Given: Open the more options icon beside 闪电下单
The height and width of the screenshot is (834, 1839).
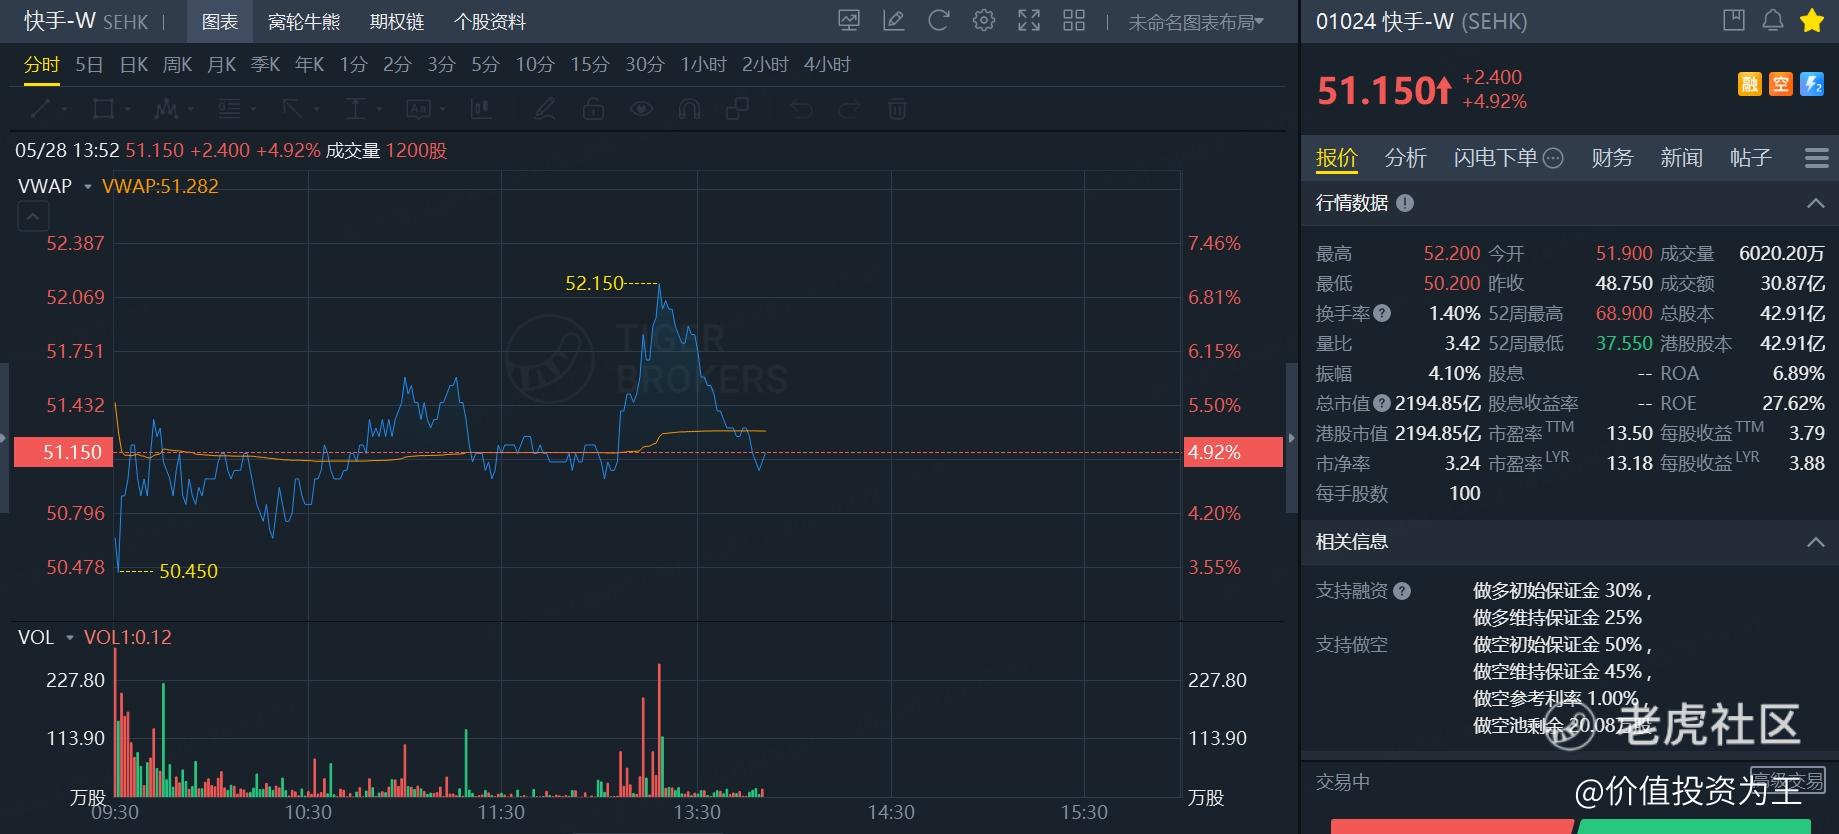Looking at the screenshot, I should pyautogui.click(x=1553, y=158).
